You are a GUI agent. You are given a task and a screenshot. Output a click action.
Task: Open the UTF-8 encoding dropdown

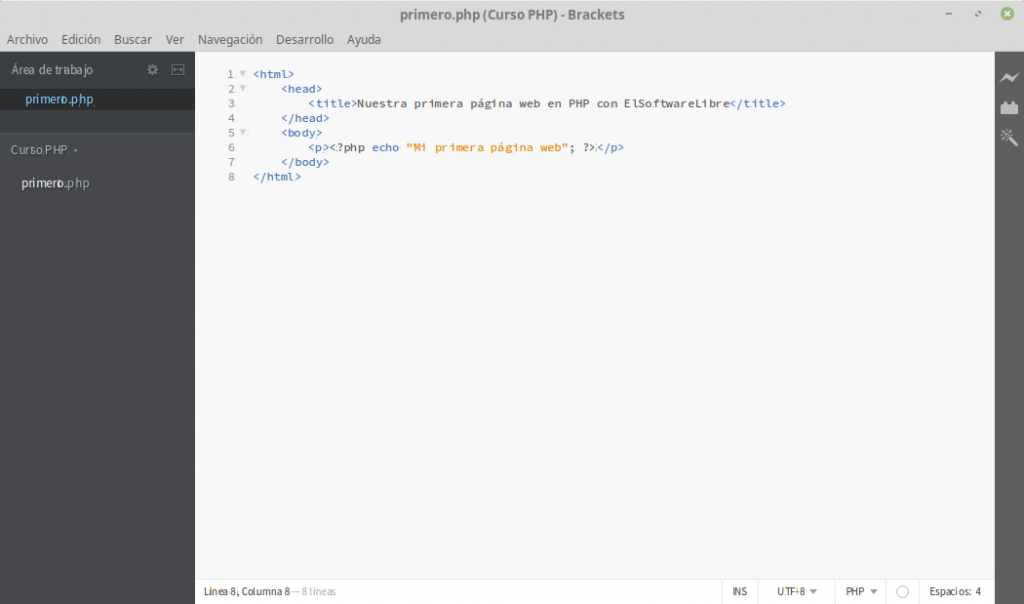(797, 592)
